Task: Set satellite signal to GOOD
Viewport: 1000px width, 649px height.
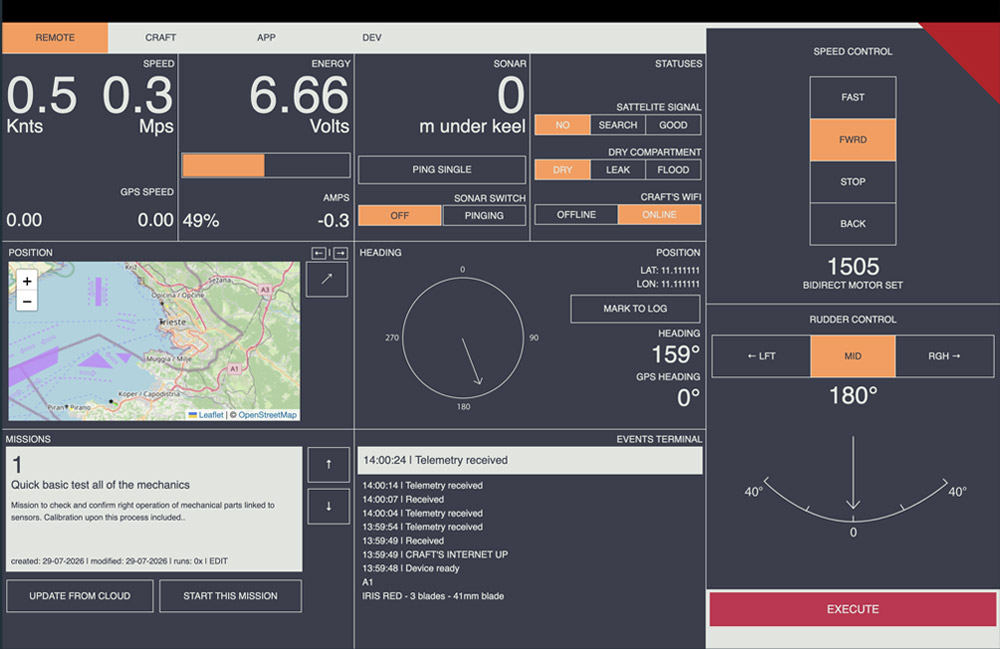Action: (x=673, y=125)
